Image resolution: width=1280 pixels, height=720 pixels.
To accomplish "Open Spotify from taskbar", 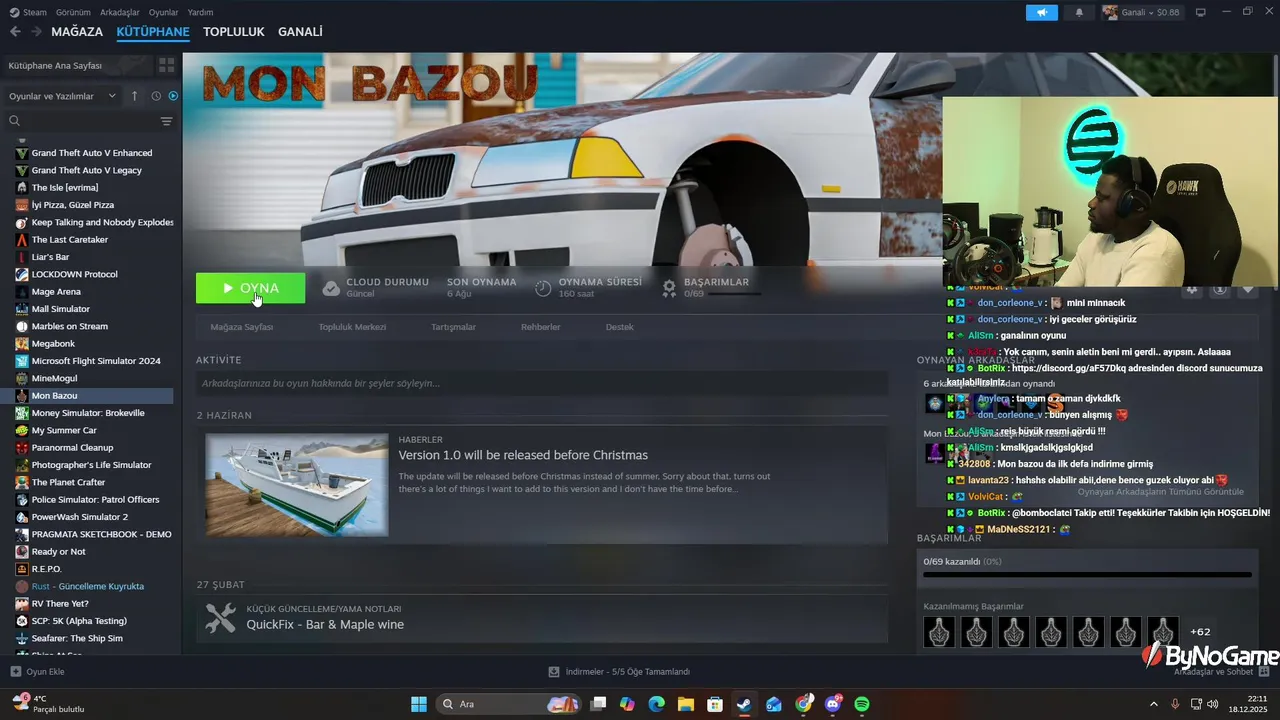I will (862, 704).
